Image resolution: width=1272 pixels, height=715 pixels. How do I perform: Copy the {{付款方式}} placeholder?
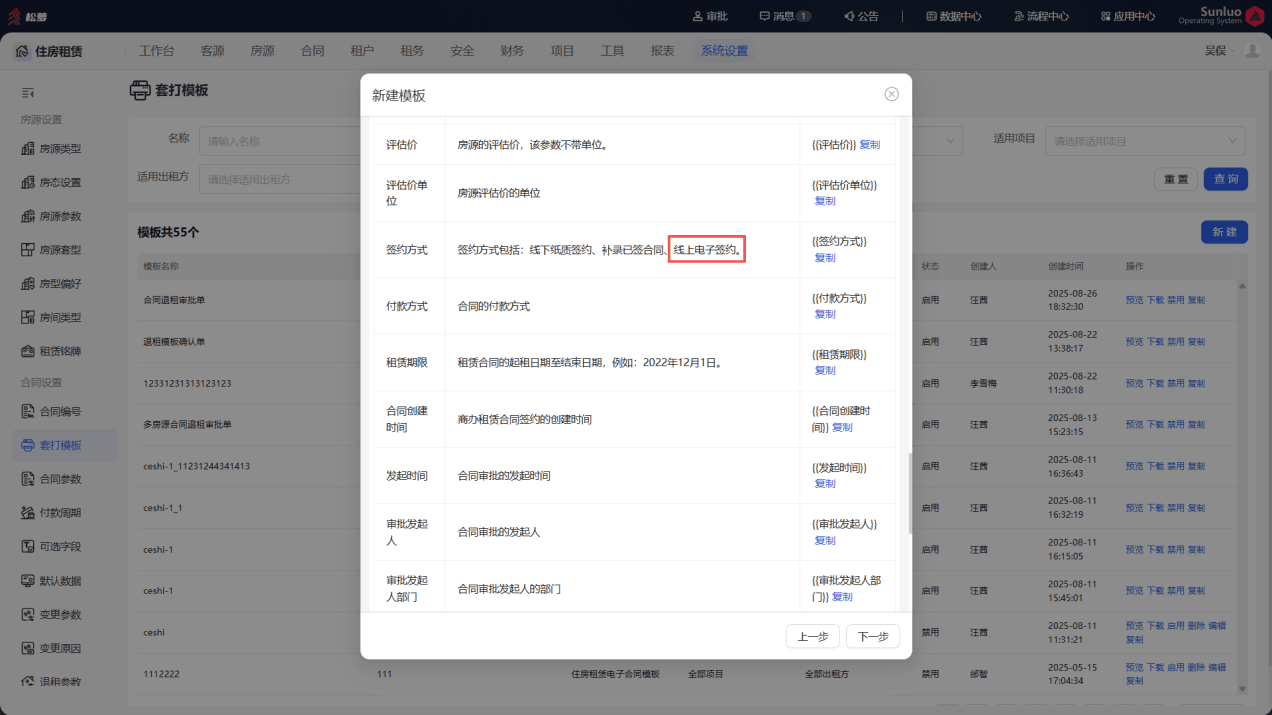click(825, 314)
